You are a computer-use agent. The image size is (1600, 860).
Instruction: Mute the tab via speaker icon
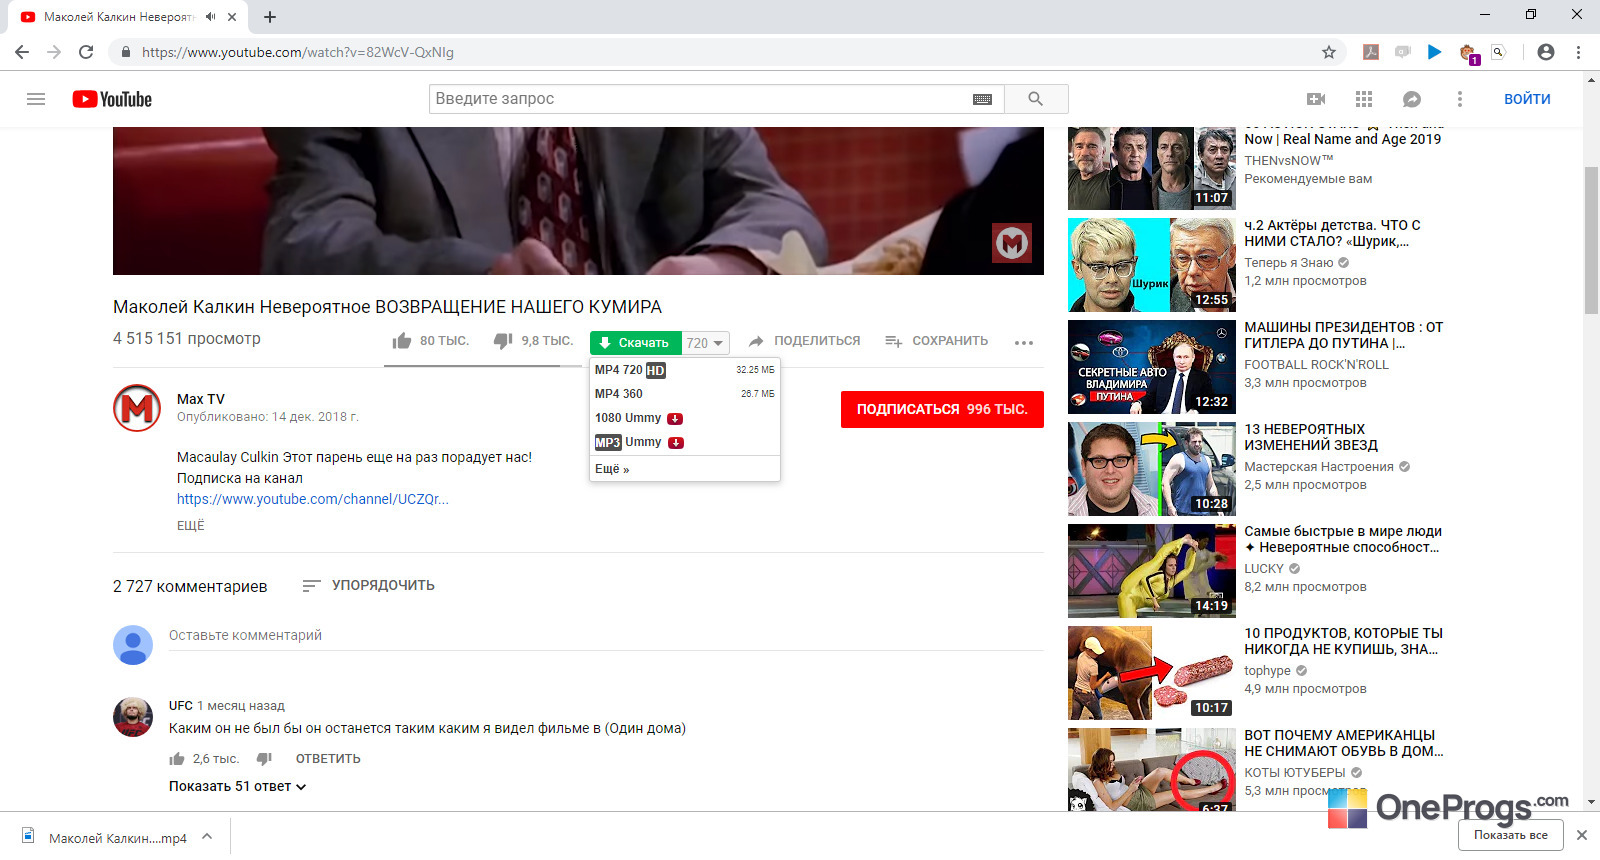tap(210, 16)
